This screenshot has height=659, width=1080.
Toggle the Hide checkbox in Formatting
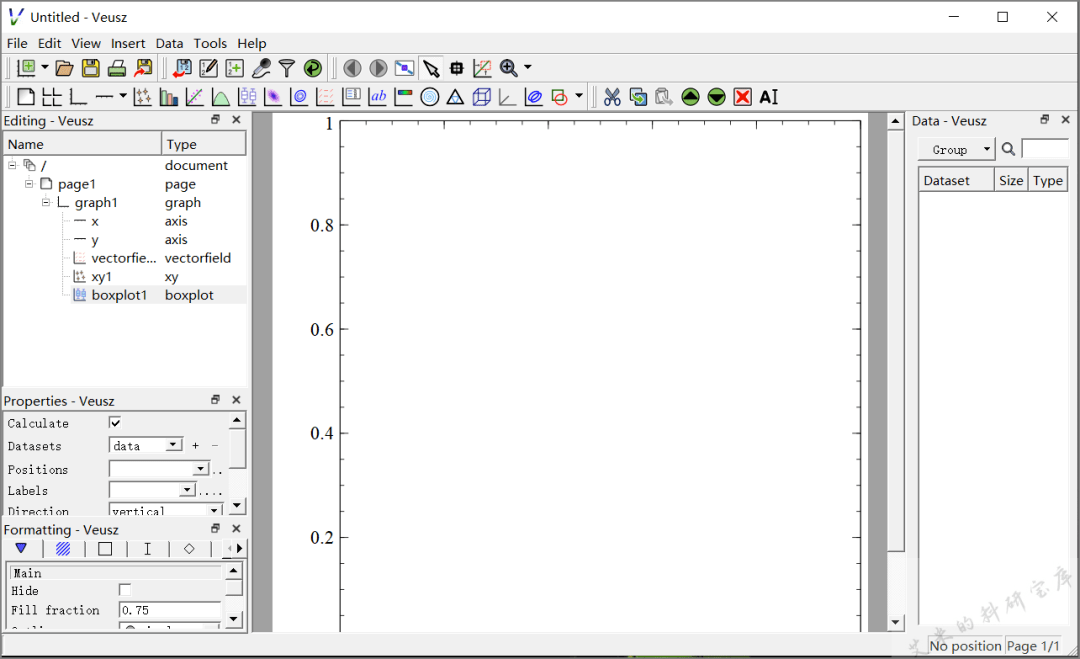tap(125, 590)
